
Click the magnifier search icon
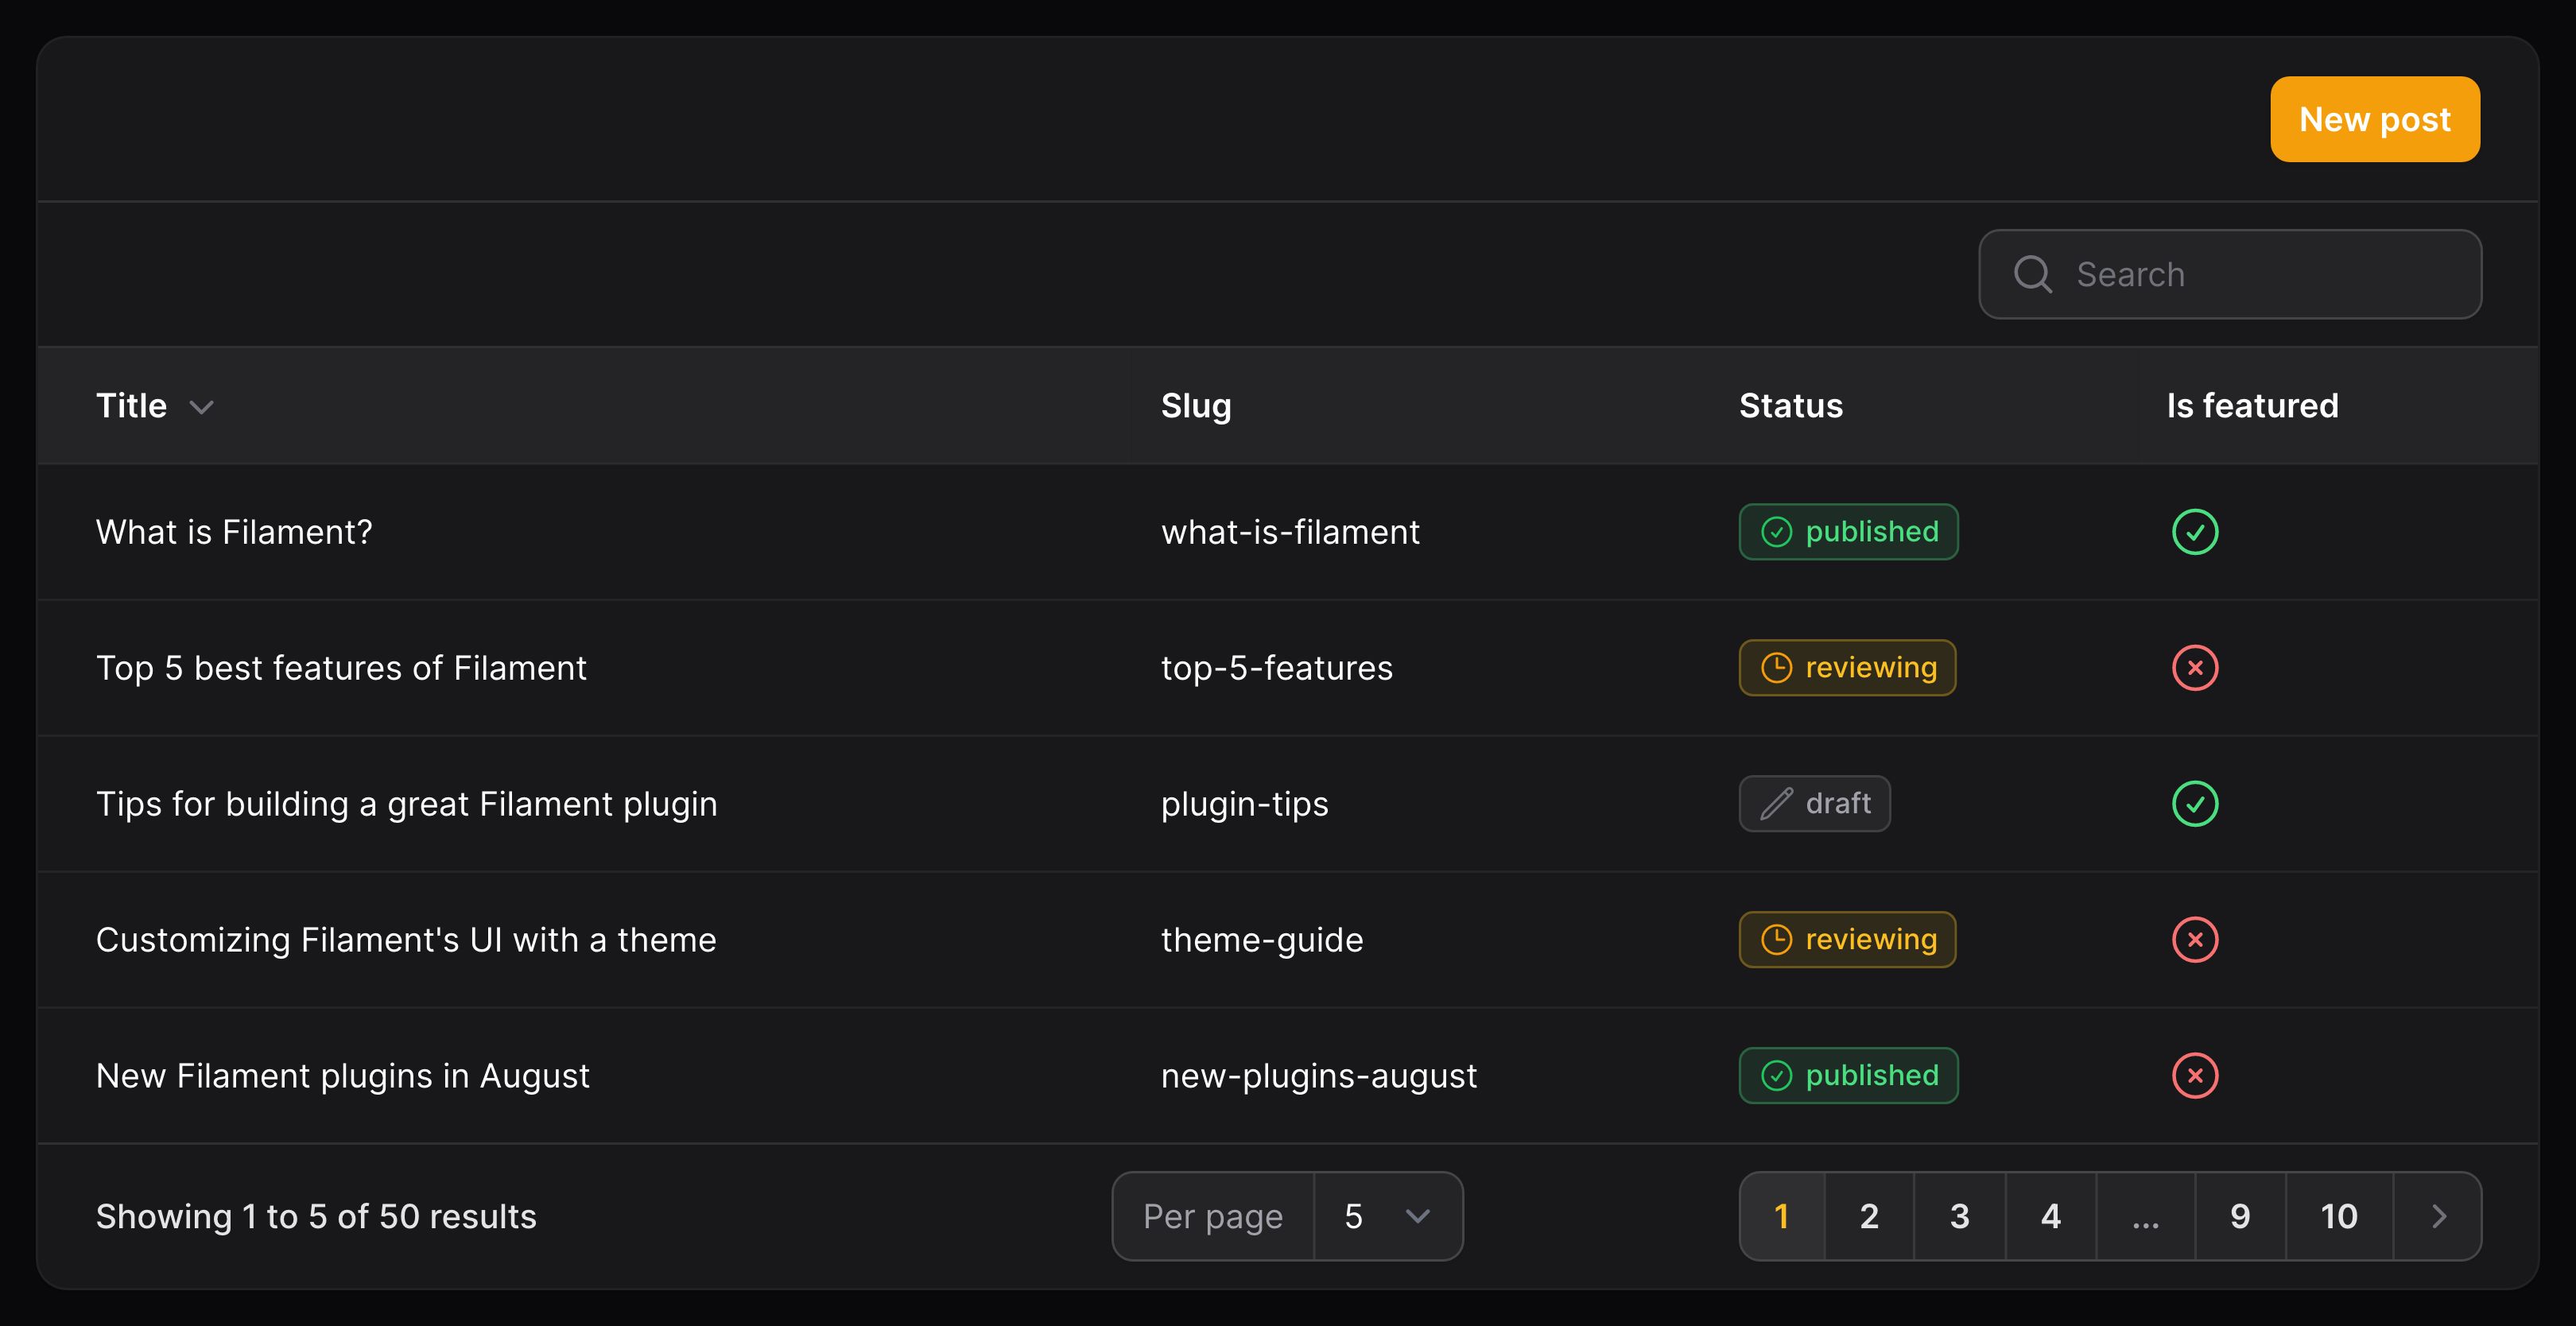pyautogui.click(x=2032, y=274)
